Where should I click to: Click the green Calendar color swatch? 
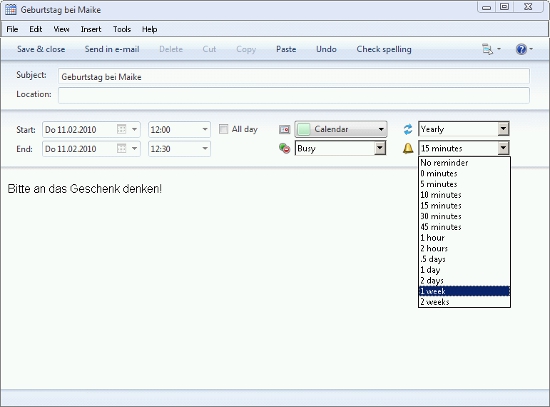(x=304, y=129)
